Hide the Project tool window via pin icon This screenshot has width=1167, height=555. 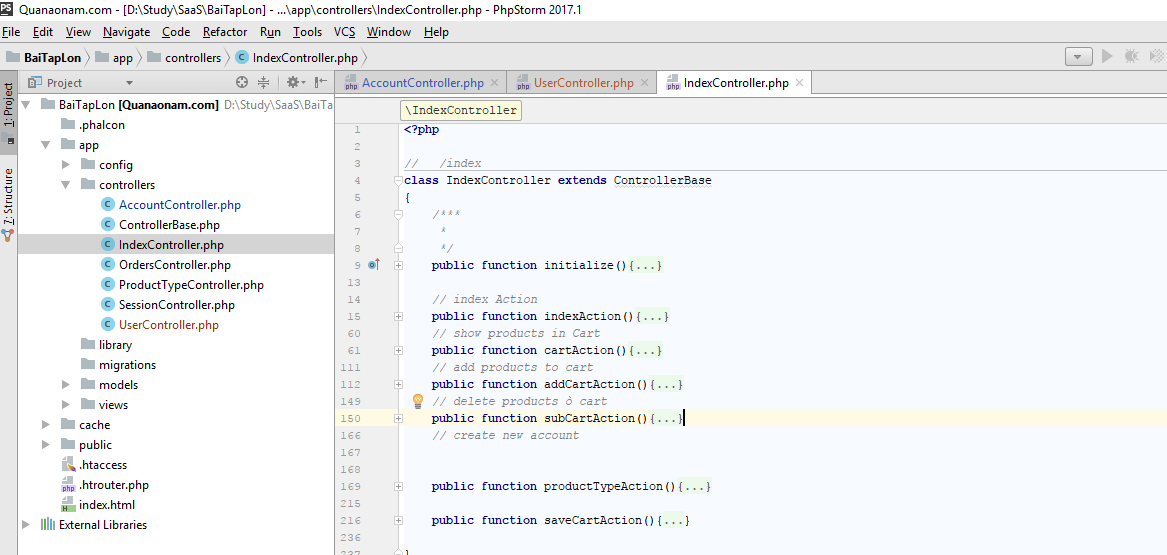(320, 83)
